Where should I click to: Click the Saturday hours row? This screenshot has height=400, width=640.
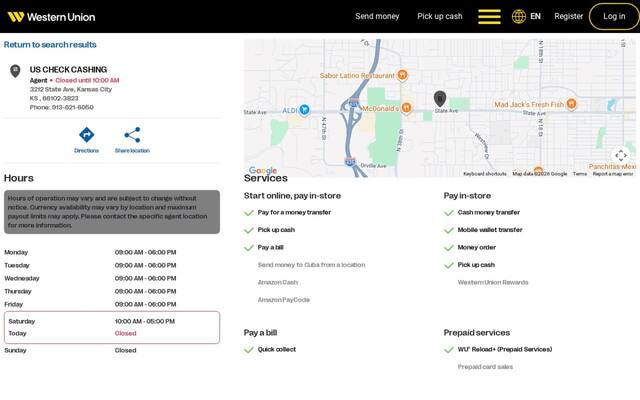coord(112,321)
